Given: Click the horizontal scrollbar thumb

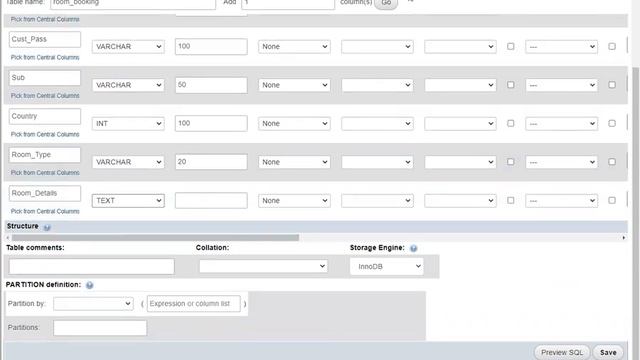Looking at the screenshot, I should [155, 238].
